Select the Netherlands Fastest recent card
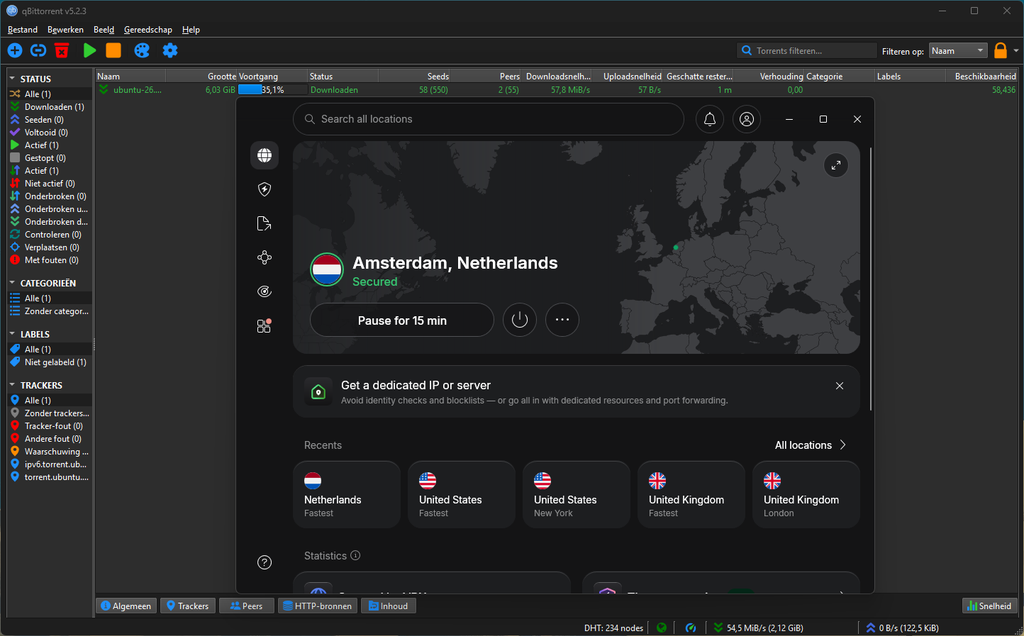Viewport: 1024px width, 636px height. [347, 494]
